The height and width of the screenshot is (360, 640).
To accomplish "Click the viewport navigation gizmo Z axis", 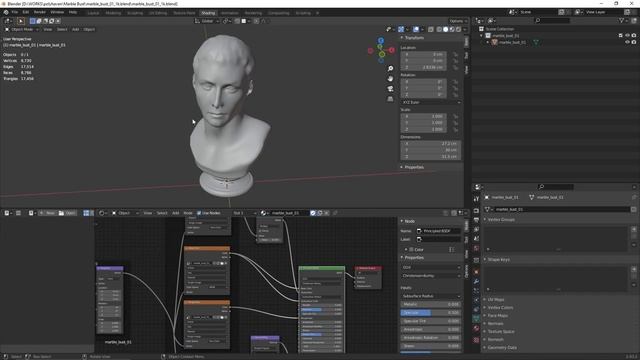I will coord(380,41).
